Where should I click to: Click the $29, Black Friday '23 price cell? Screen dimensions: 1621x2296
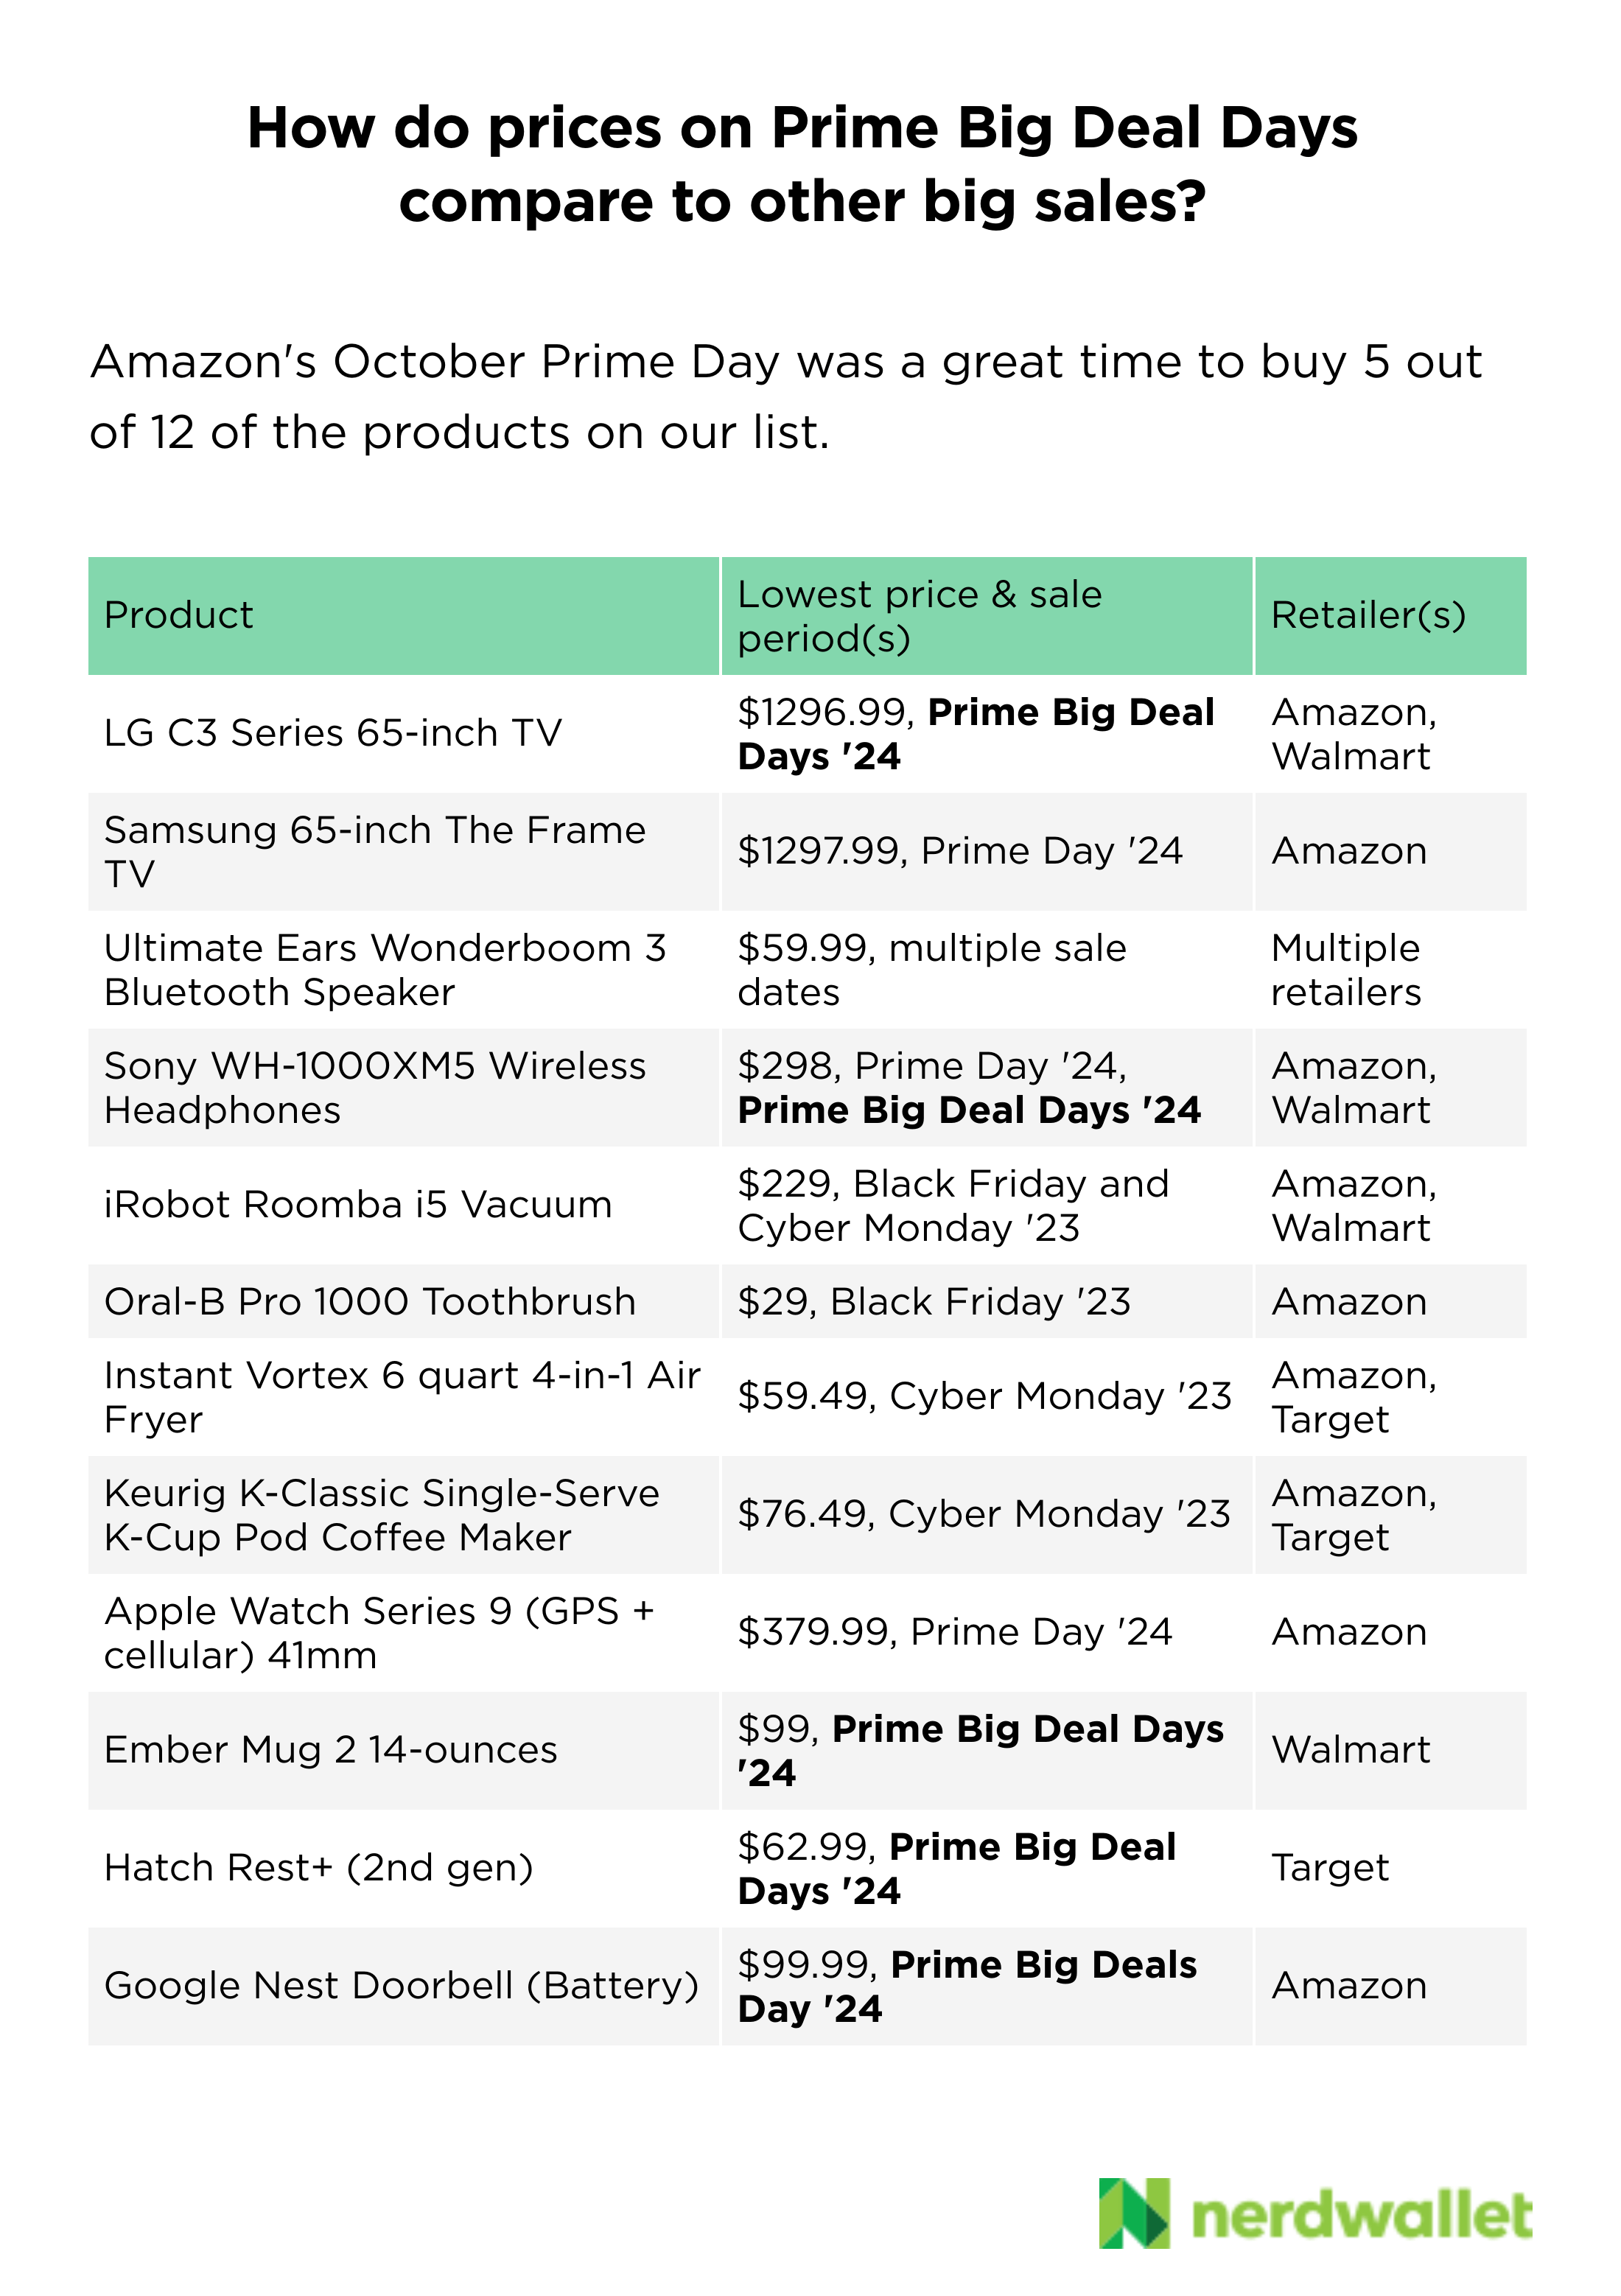[933, 1301]
